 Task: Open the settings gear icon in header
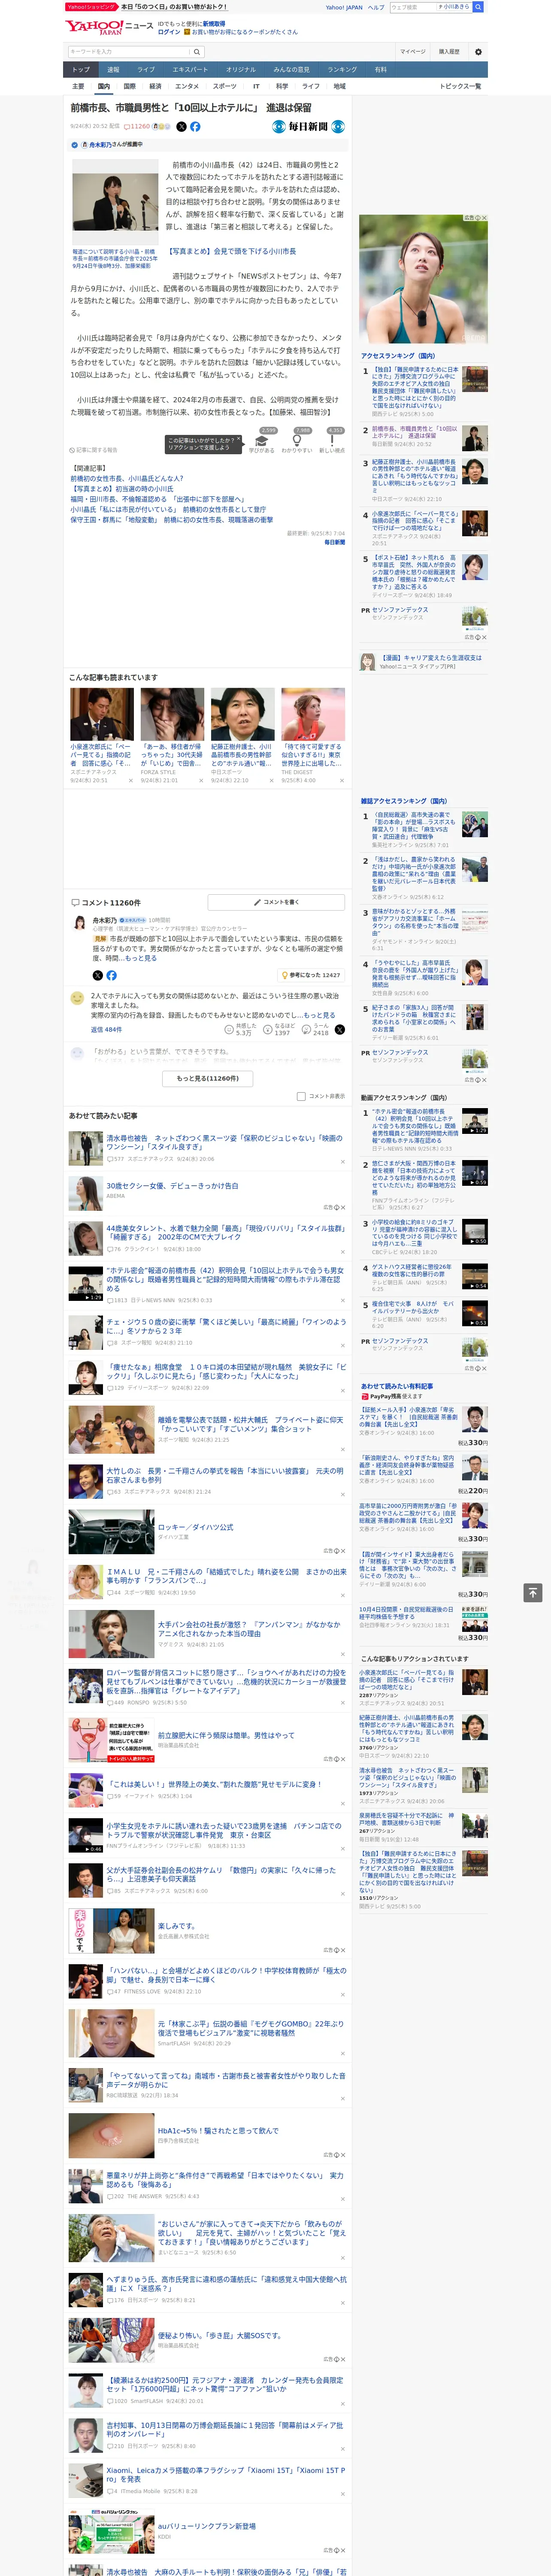478,52
